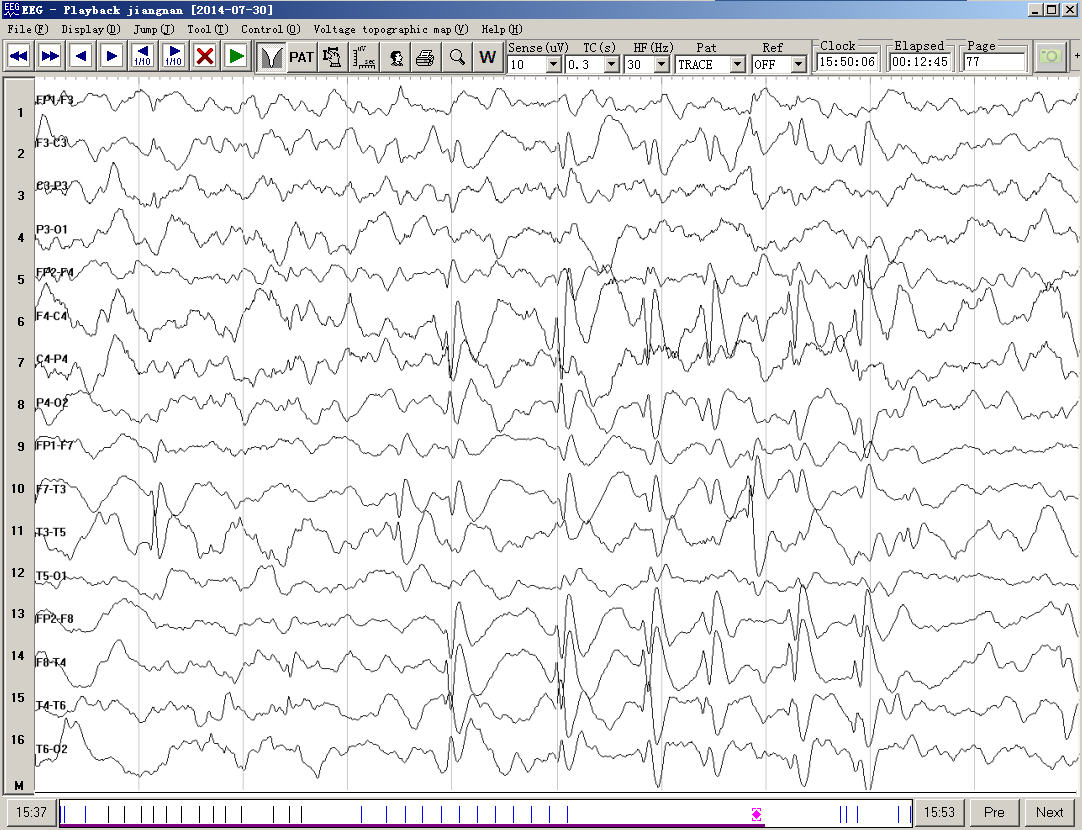Select the magnifying glass zoom tool
Image resolution: width=1082 pixels, height=830 pixels.
tap(457, 57)
